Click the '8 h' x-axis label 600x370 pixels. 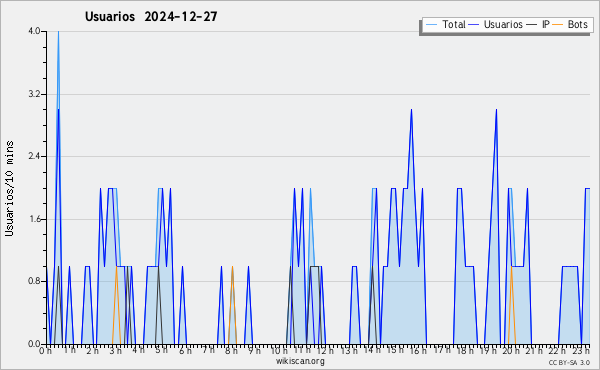pyautogui.click(x=231, y=351)
